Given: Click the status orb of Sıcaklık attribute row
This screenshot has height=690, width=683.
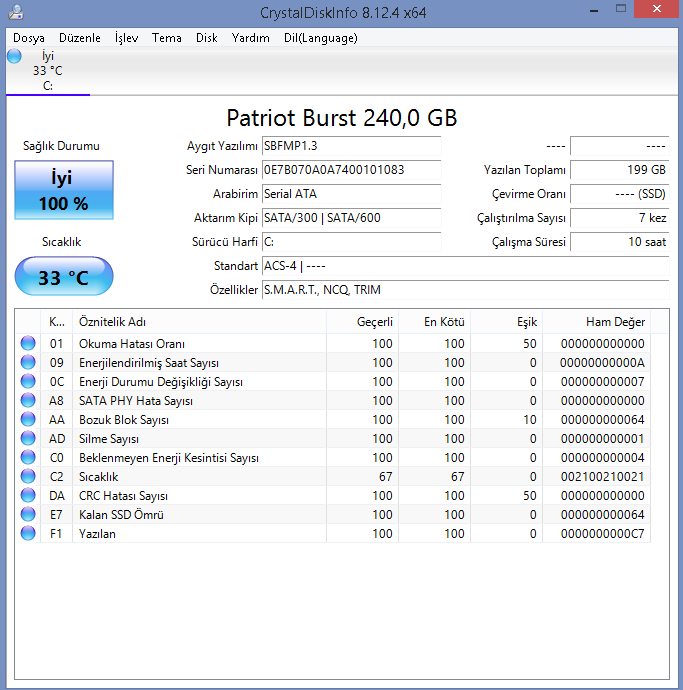Looking at the screenshot, I should pyautogui.click(x=28, y=476).
